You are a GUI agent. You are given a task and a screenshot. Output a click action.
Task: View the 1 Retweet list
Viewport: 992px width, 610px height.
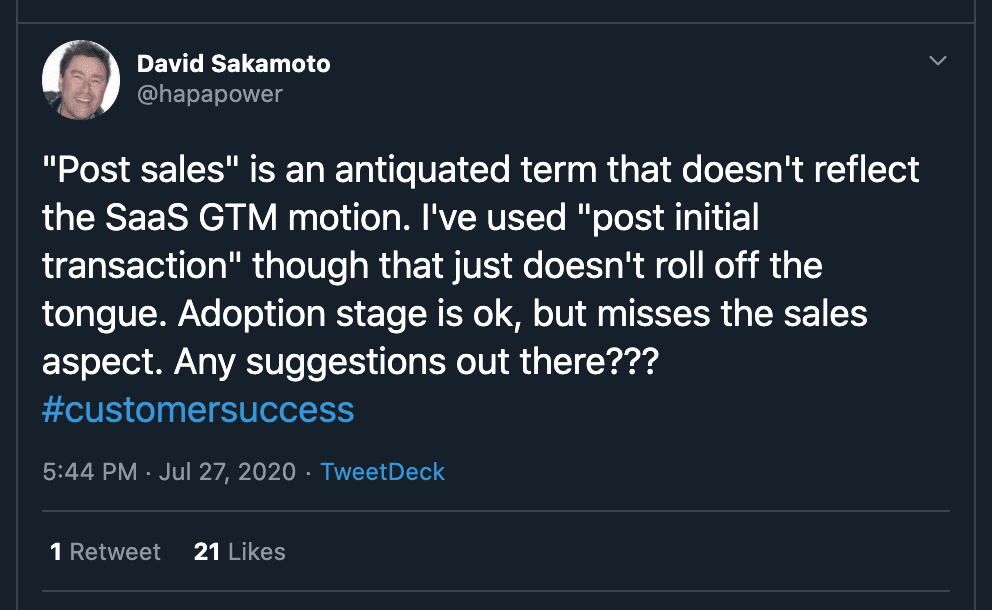[x=105, y=552]
